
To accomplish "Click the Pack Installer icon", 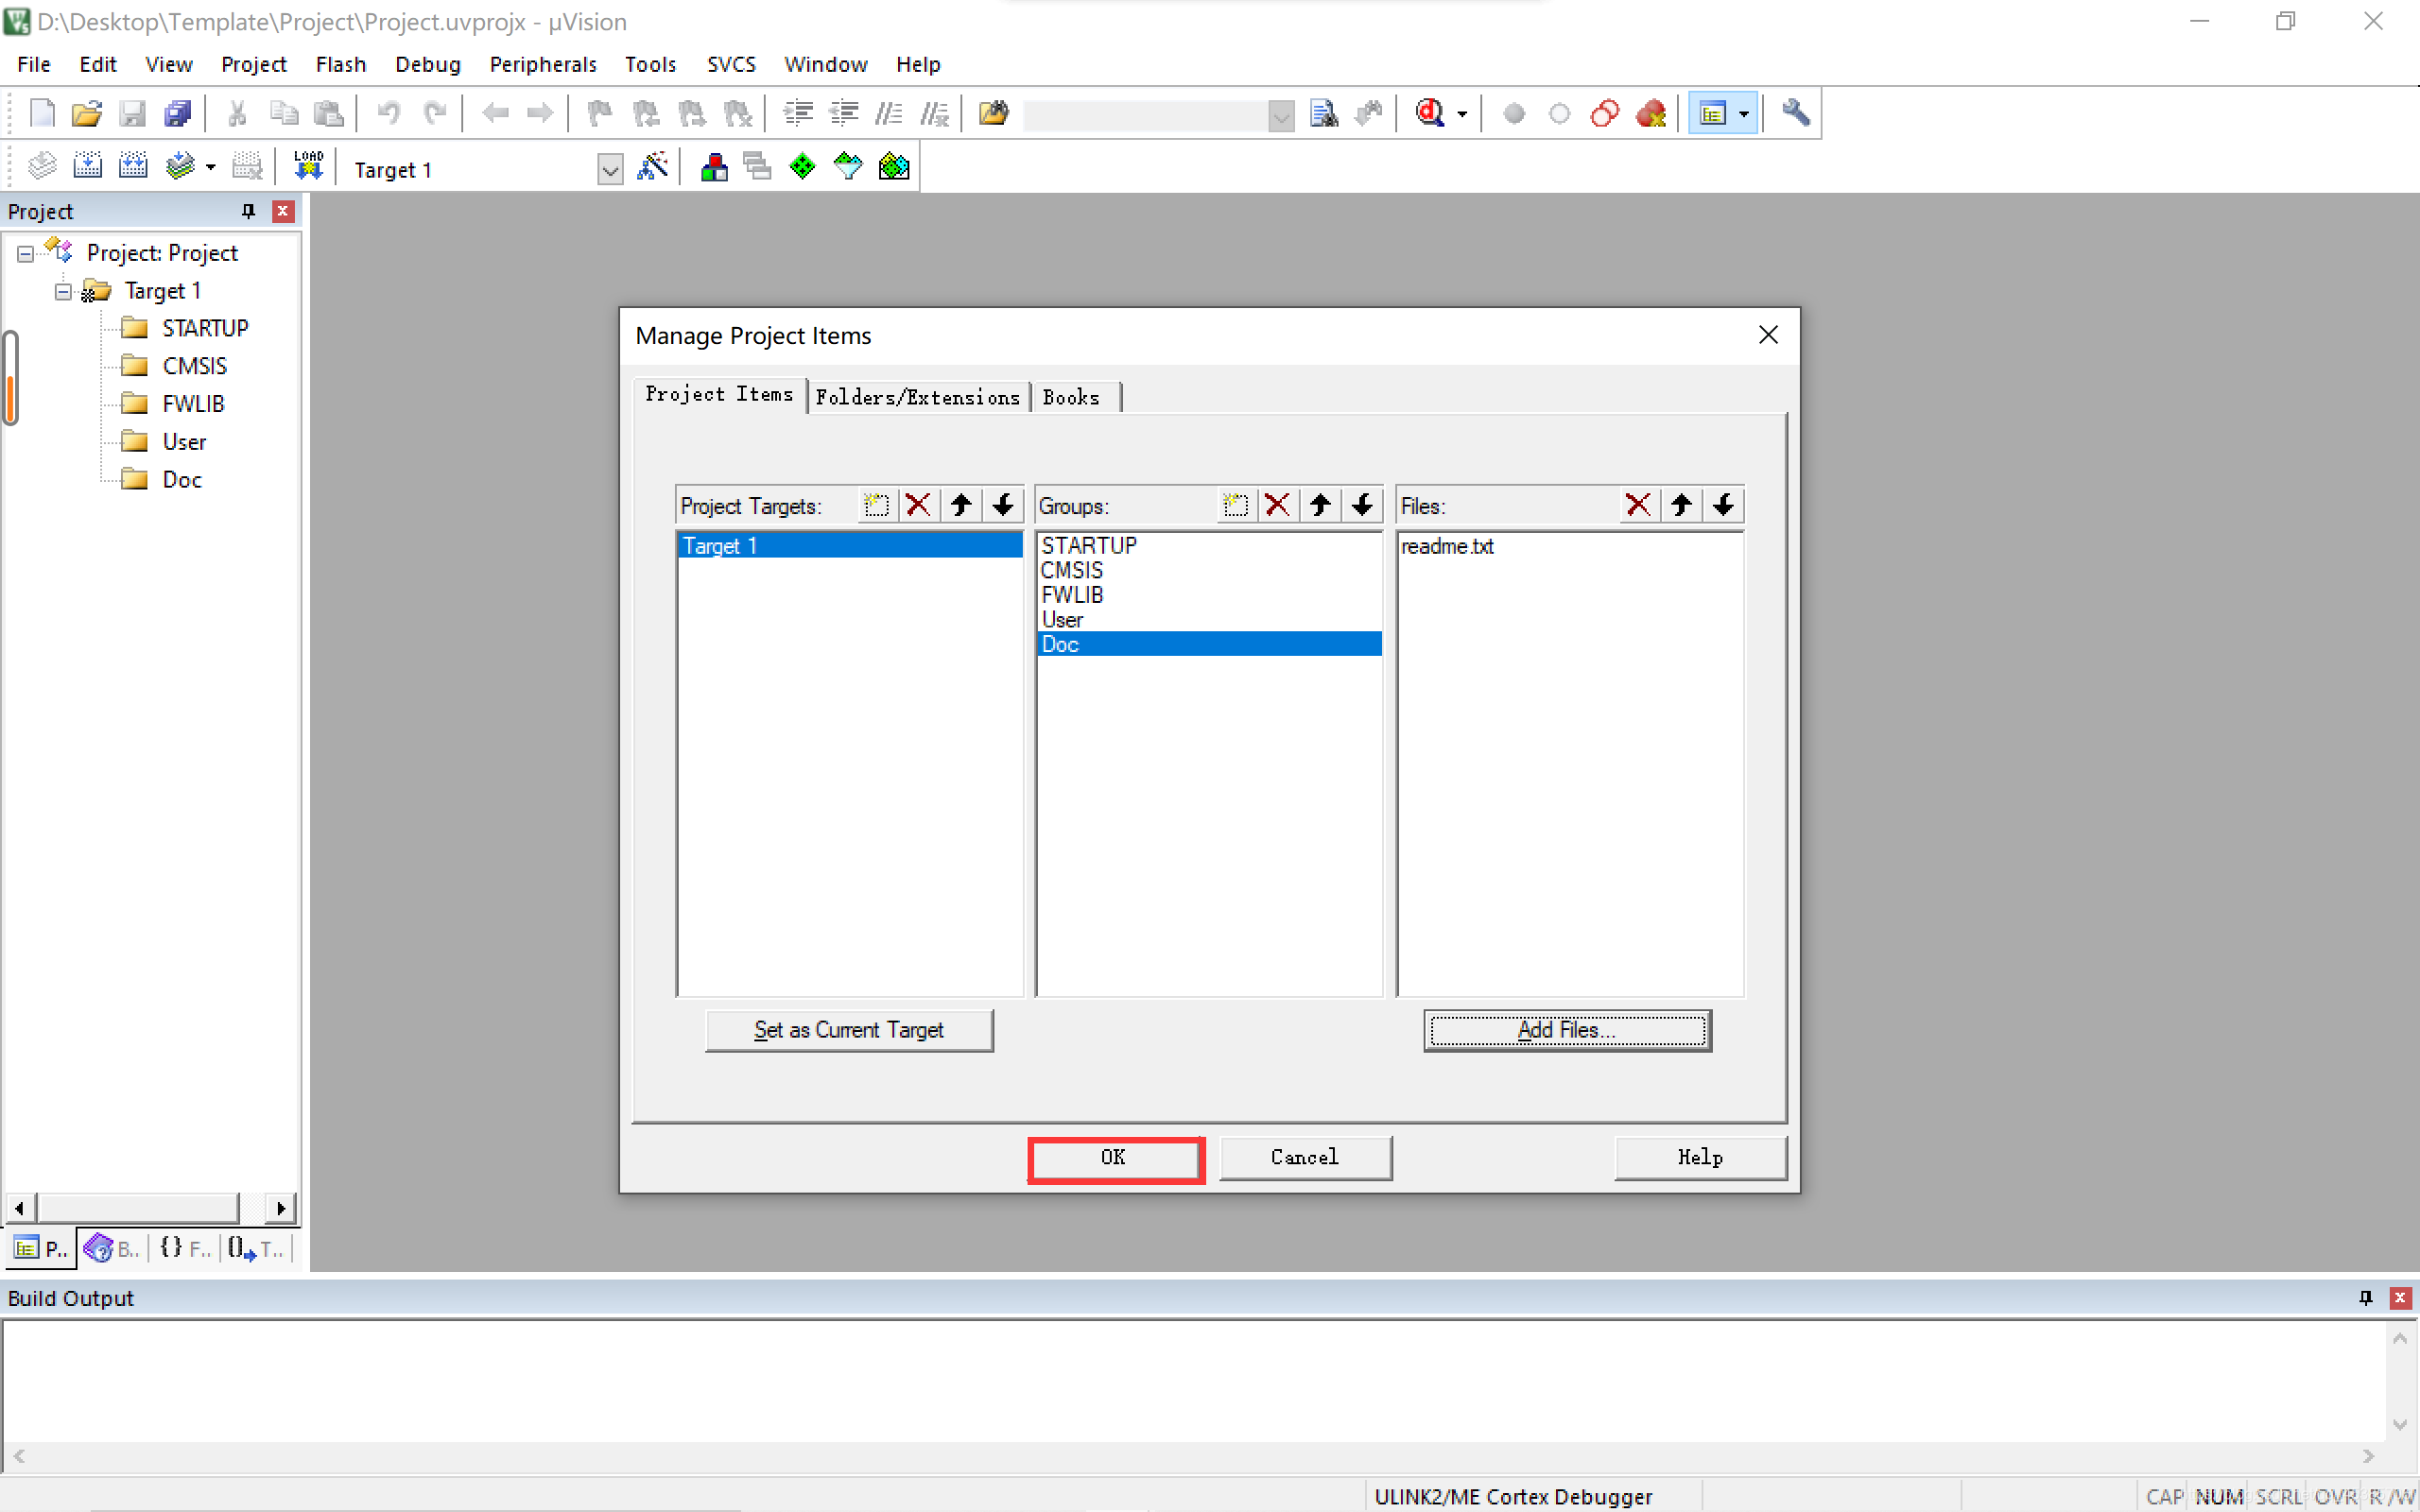I will [x=894, y=166].
